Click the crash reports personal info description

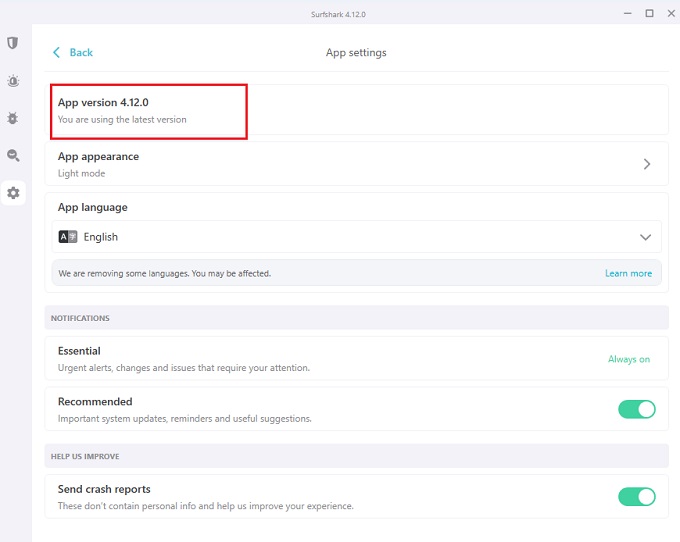pyautogui.click(x=206, y=506)
